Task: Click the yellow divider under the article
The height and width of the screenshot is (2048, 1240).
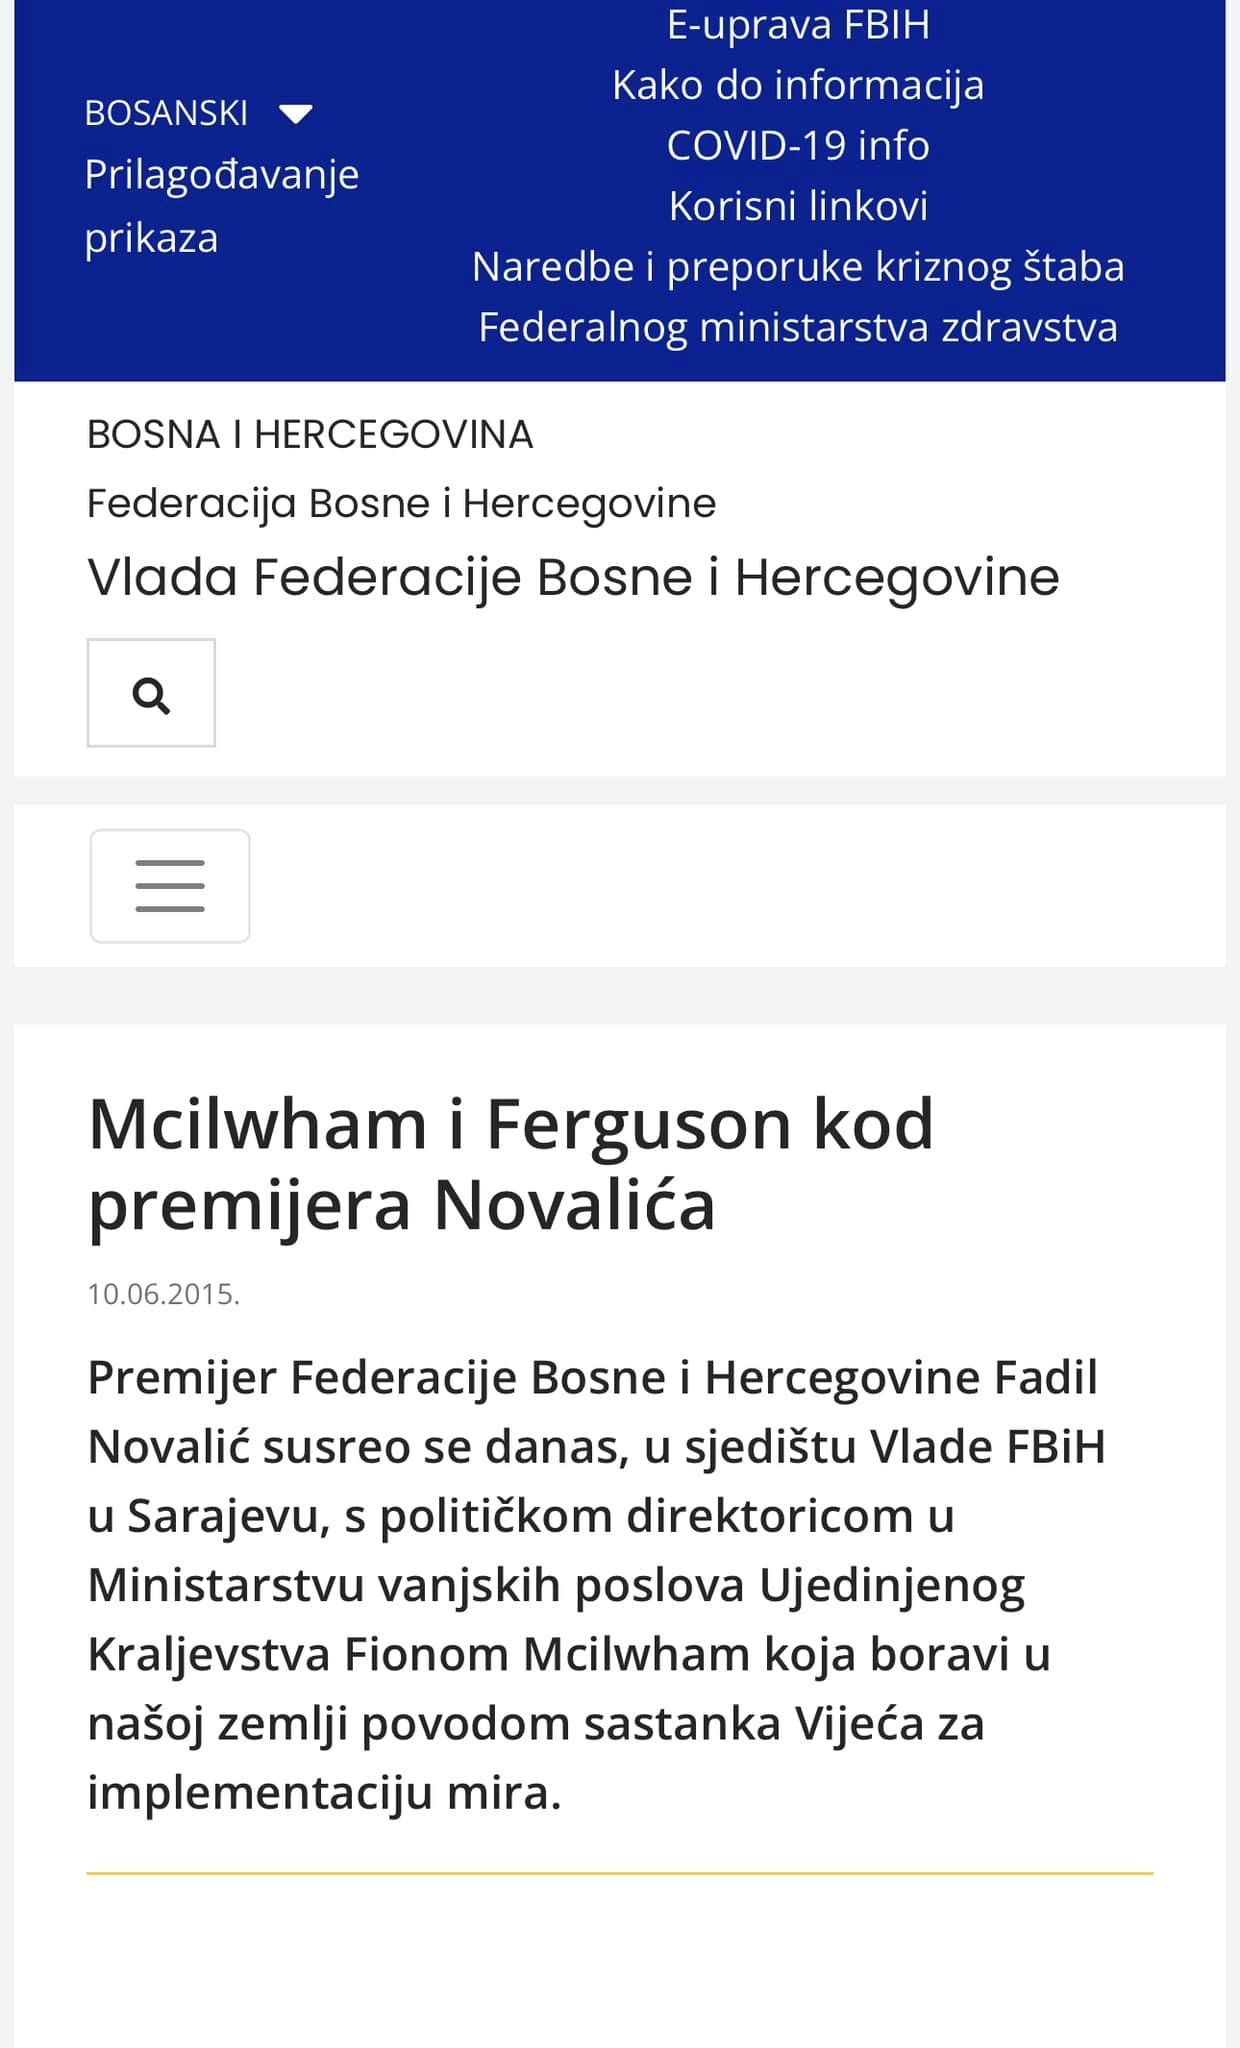Action: coord(620,1873)
